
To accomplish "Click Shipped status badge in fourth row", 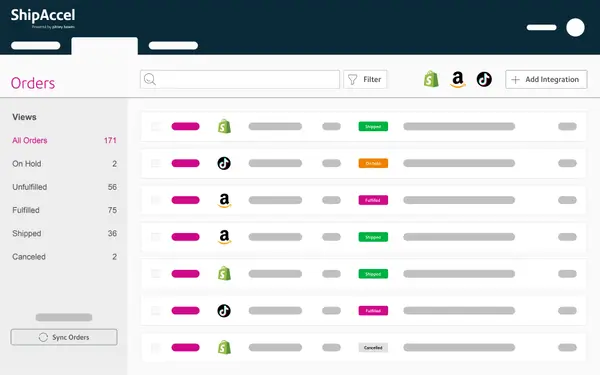I will click(x=373, y=237).
